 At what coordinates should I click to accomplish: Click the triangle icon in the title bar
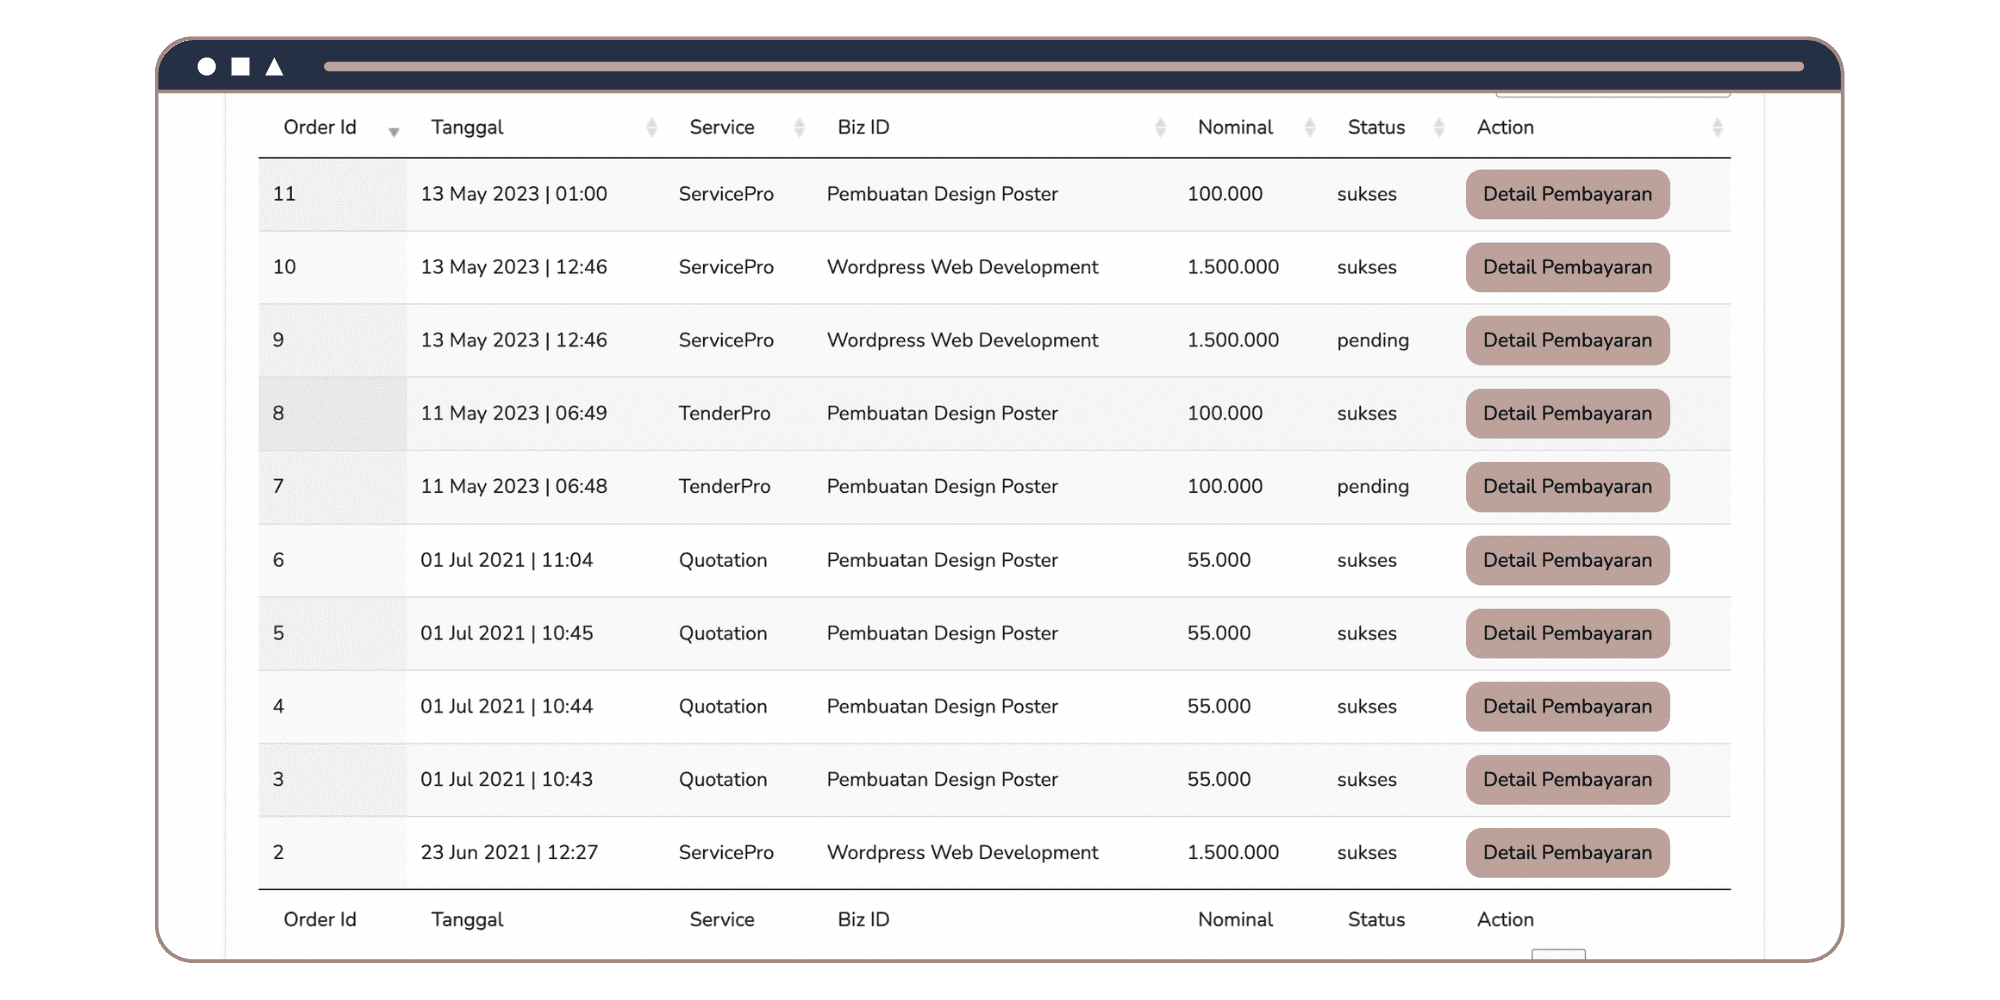tap(274, 67)
